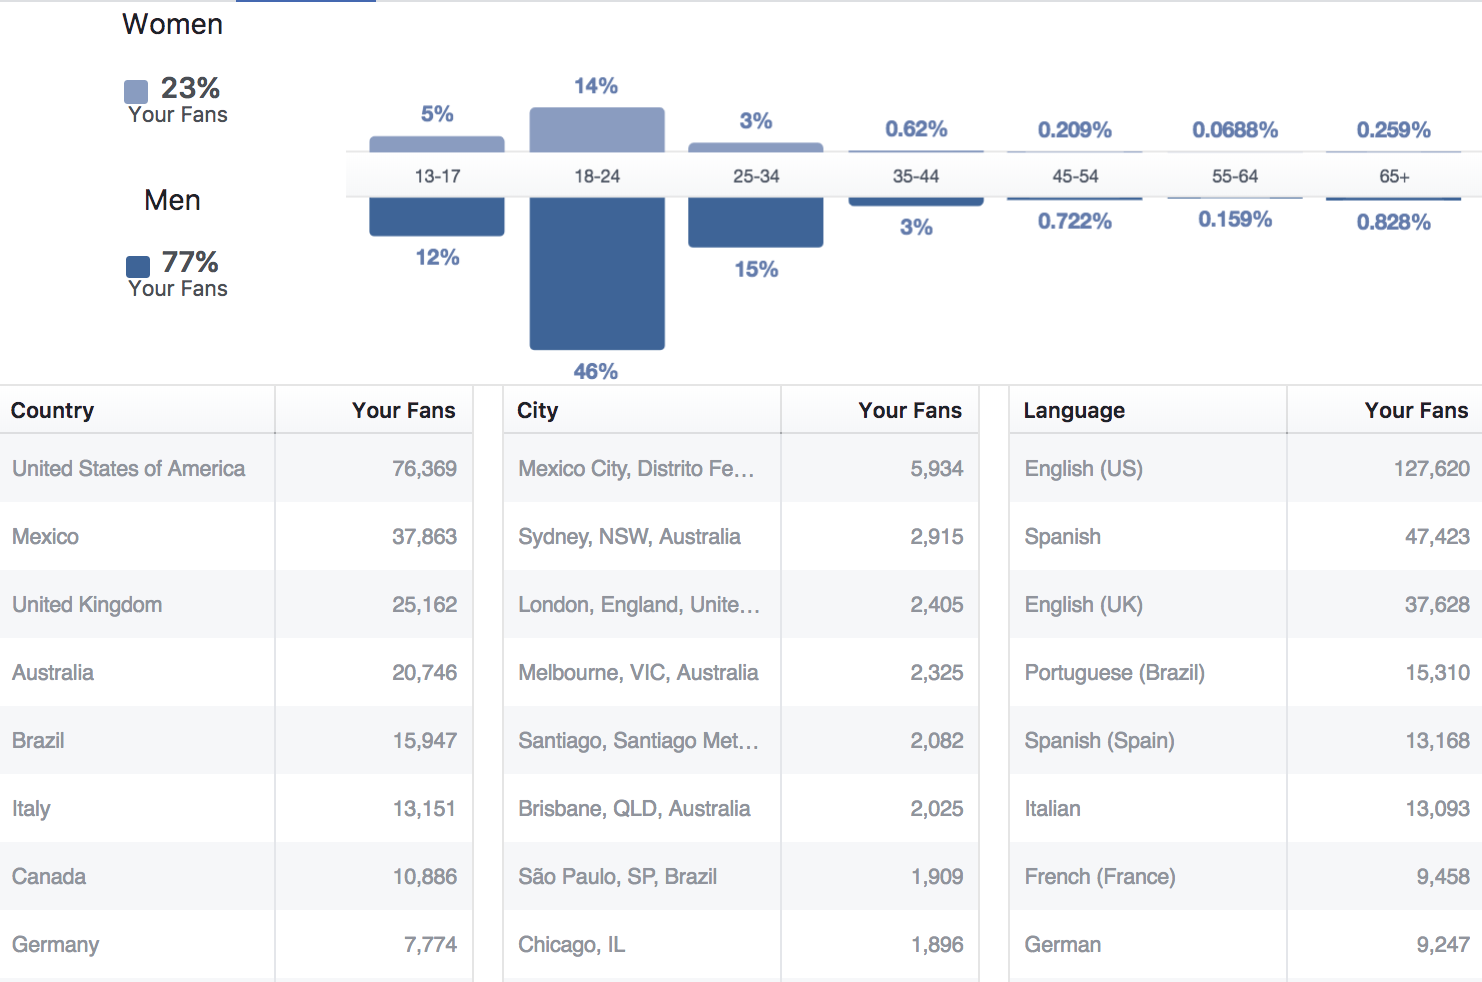Select the Mexico City, Distrito Fe… row
The width and height of the screenshot is (1482, 982).
tap(741, 468)
